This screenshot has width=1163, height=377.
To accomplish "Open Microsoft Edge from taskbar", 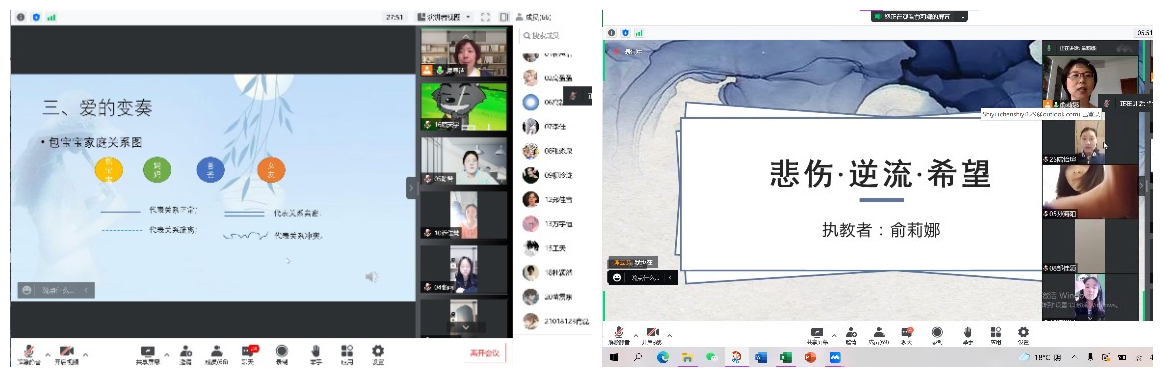I will click(663, 358).
